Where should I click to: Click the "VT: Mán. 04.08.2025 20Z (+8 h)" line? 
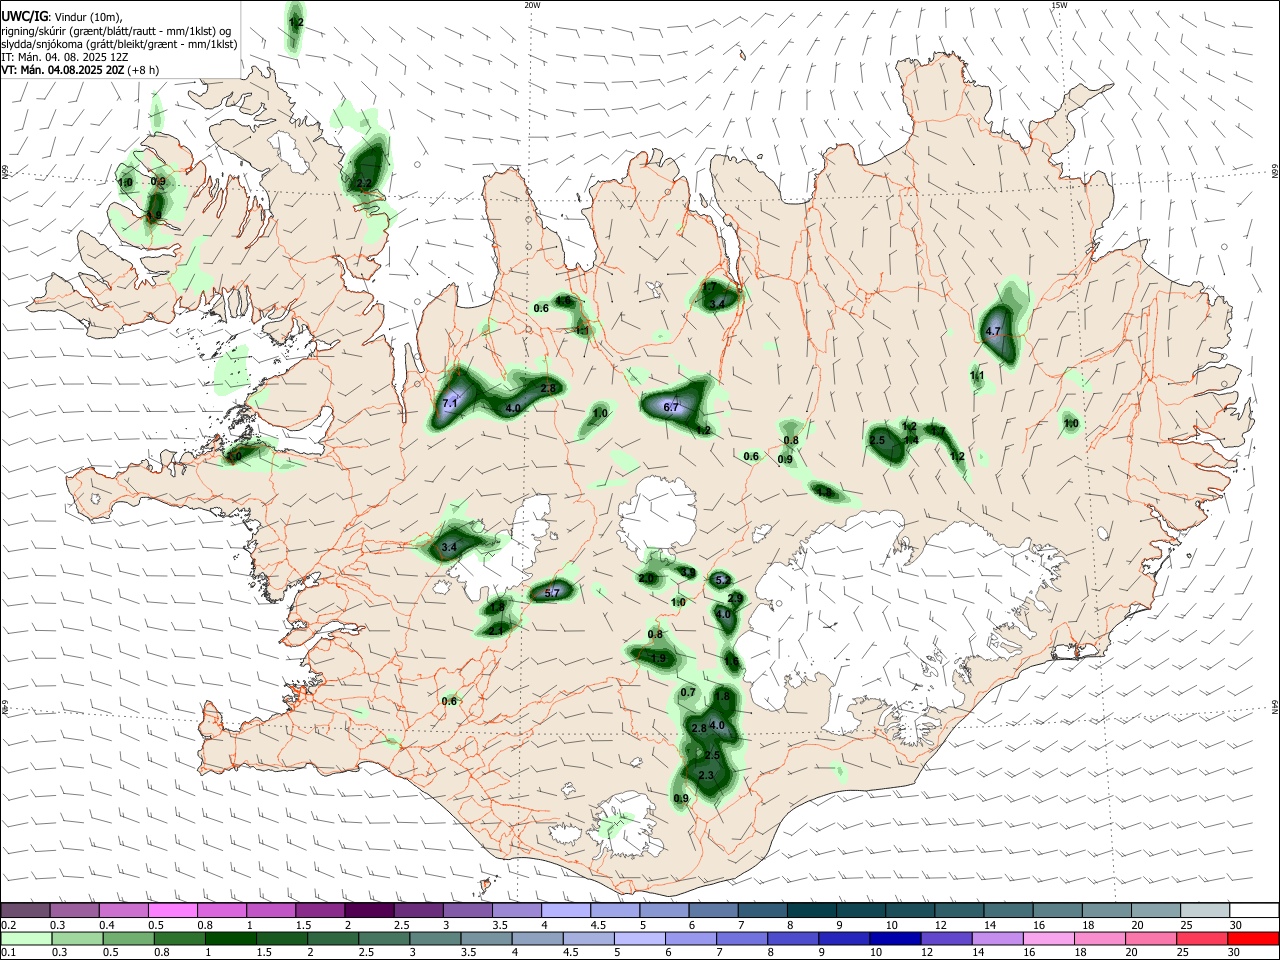pos(80,70)
